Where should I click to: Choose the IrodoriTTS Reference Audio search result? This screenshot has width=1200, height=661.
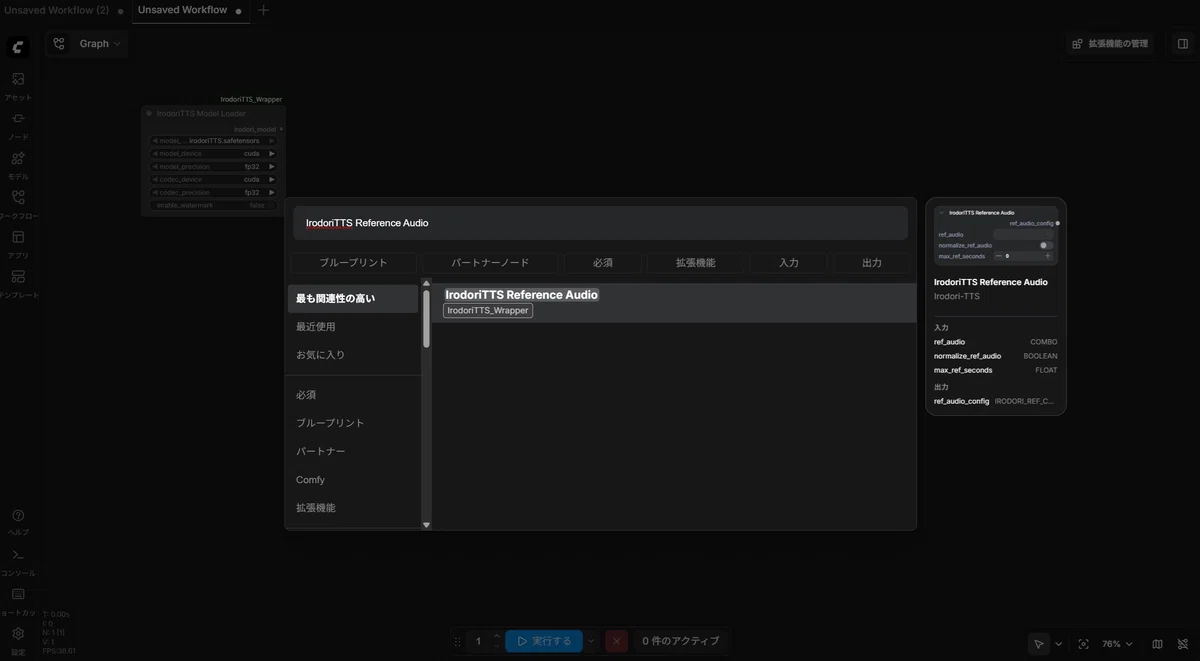tap(674, 303)
